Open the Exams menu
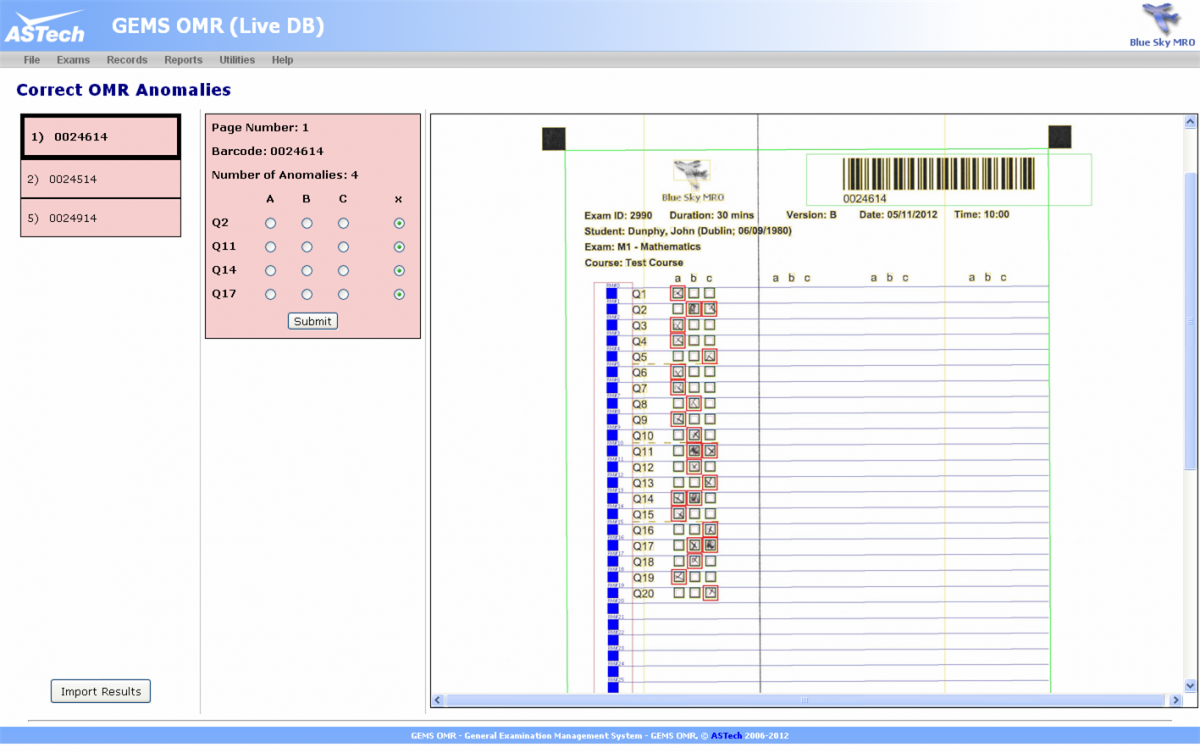 pyautogui.click(x=73, y=60)
